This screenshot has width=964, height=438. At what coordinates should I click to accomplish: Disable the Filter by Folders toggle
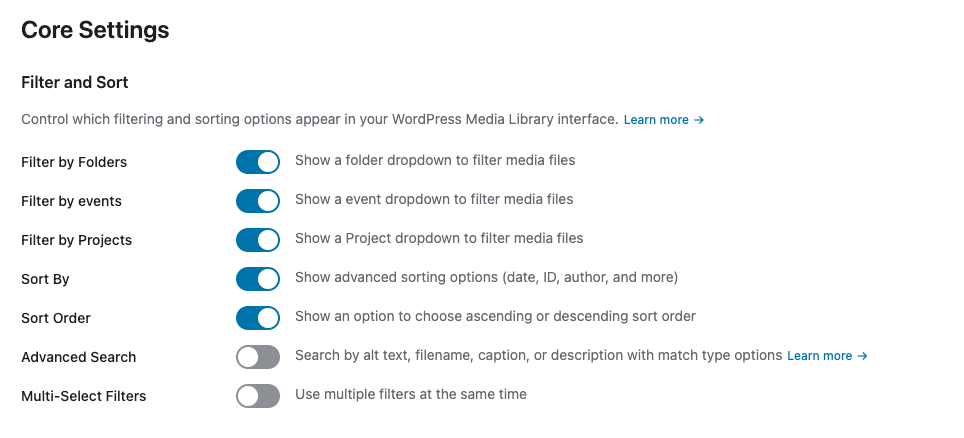click(x=257, y=162)
